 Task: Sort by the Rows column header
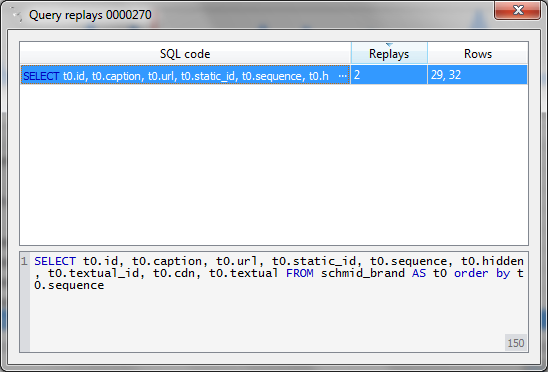(478, 53)
